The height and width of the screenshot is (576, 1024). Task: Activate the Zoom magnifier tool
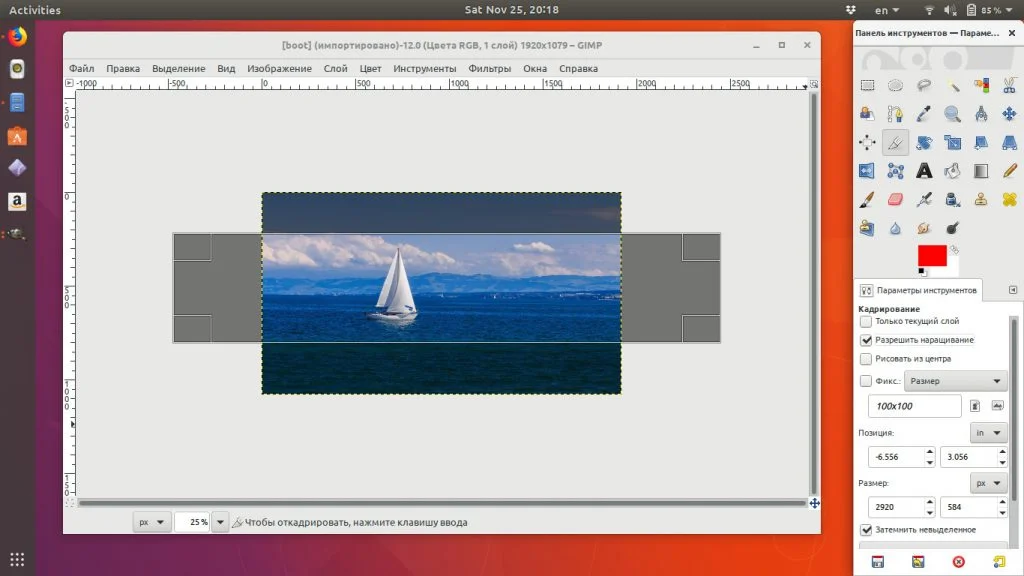point(953,114)
